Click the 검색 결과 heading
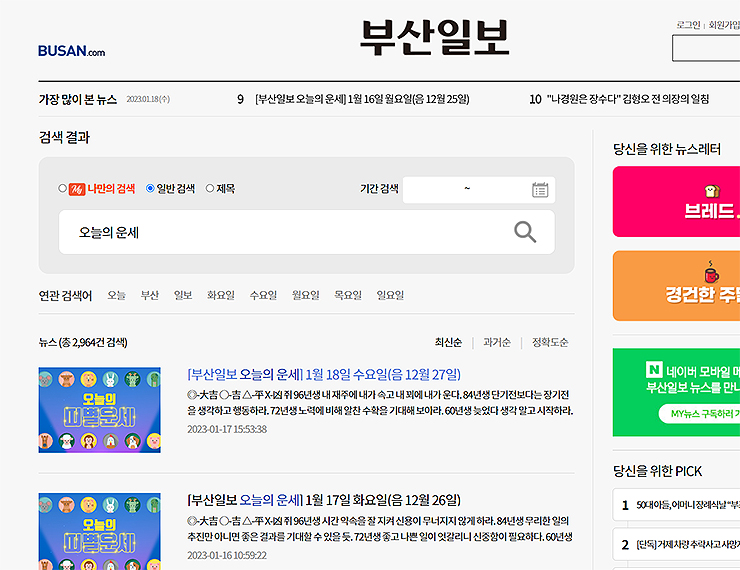The width and height of the screenshot is (740, 570). pos(64,137)
